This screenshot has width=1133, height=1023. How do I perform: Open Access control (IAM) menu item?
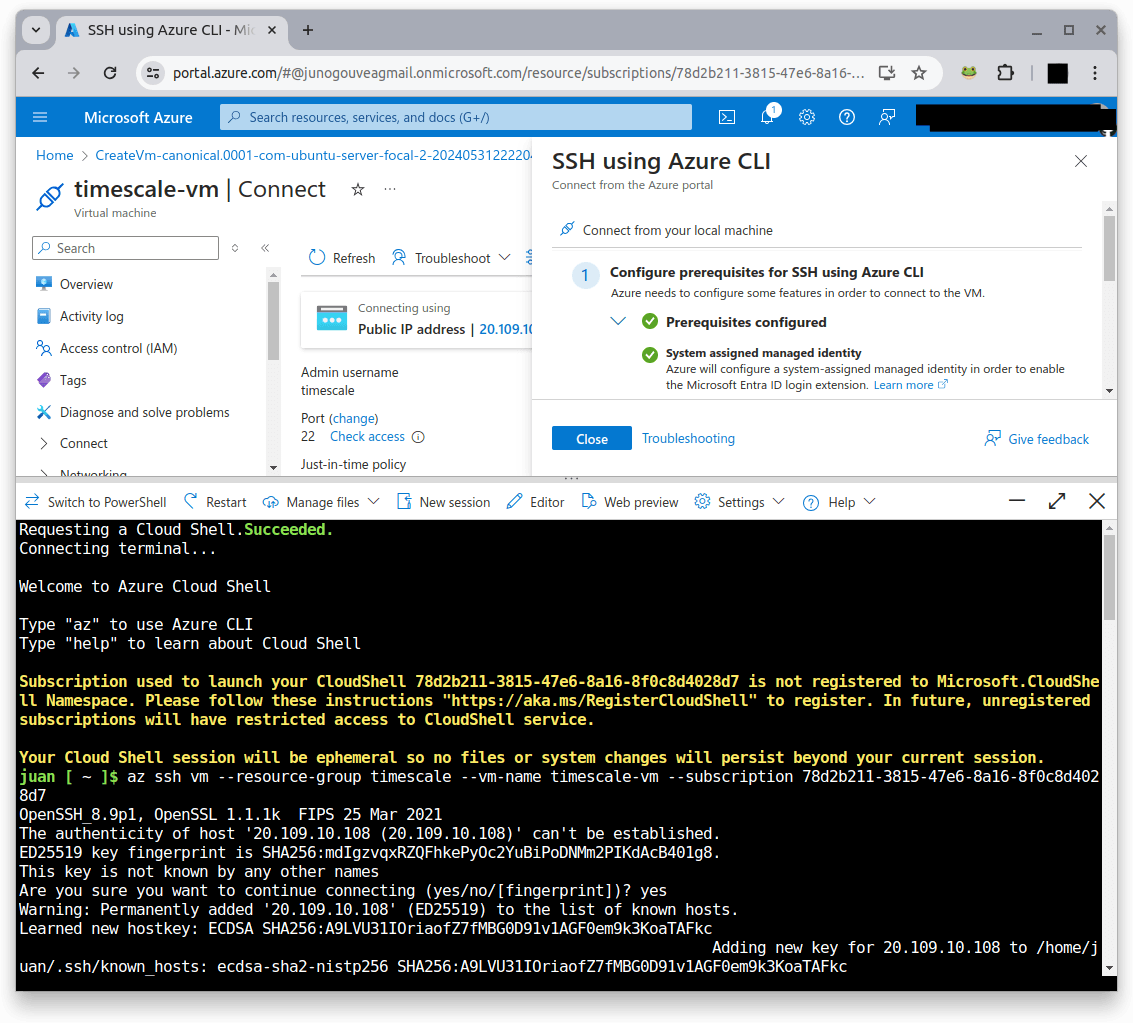[118, 348]
